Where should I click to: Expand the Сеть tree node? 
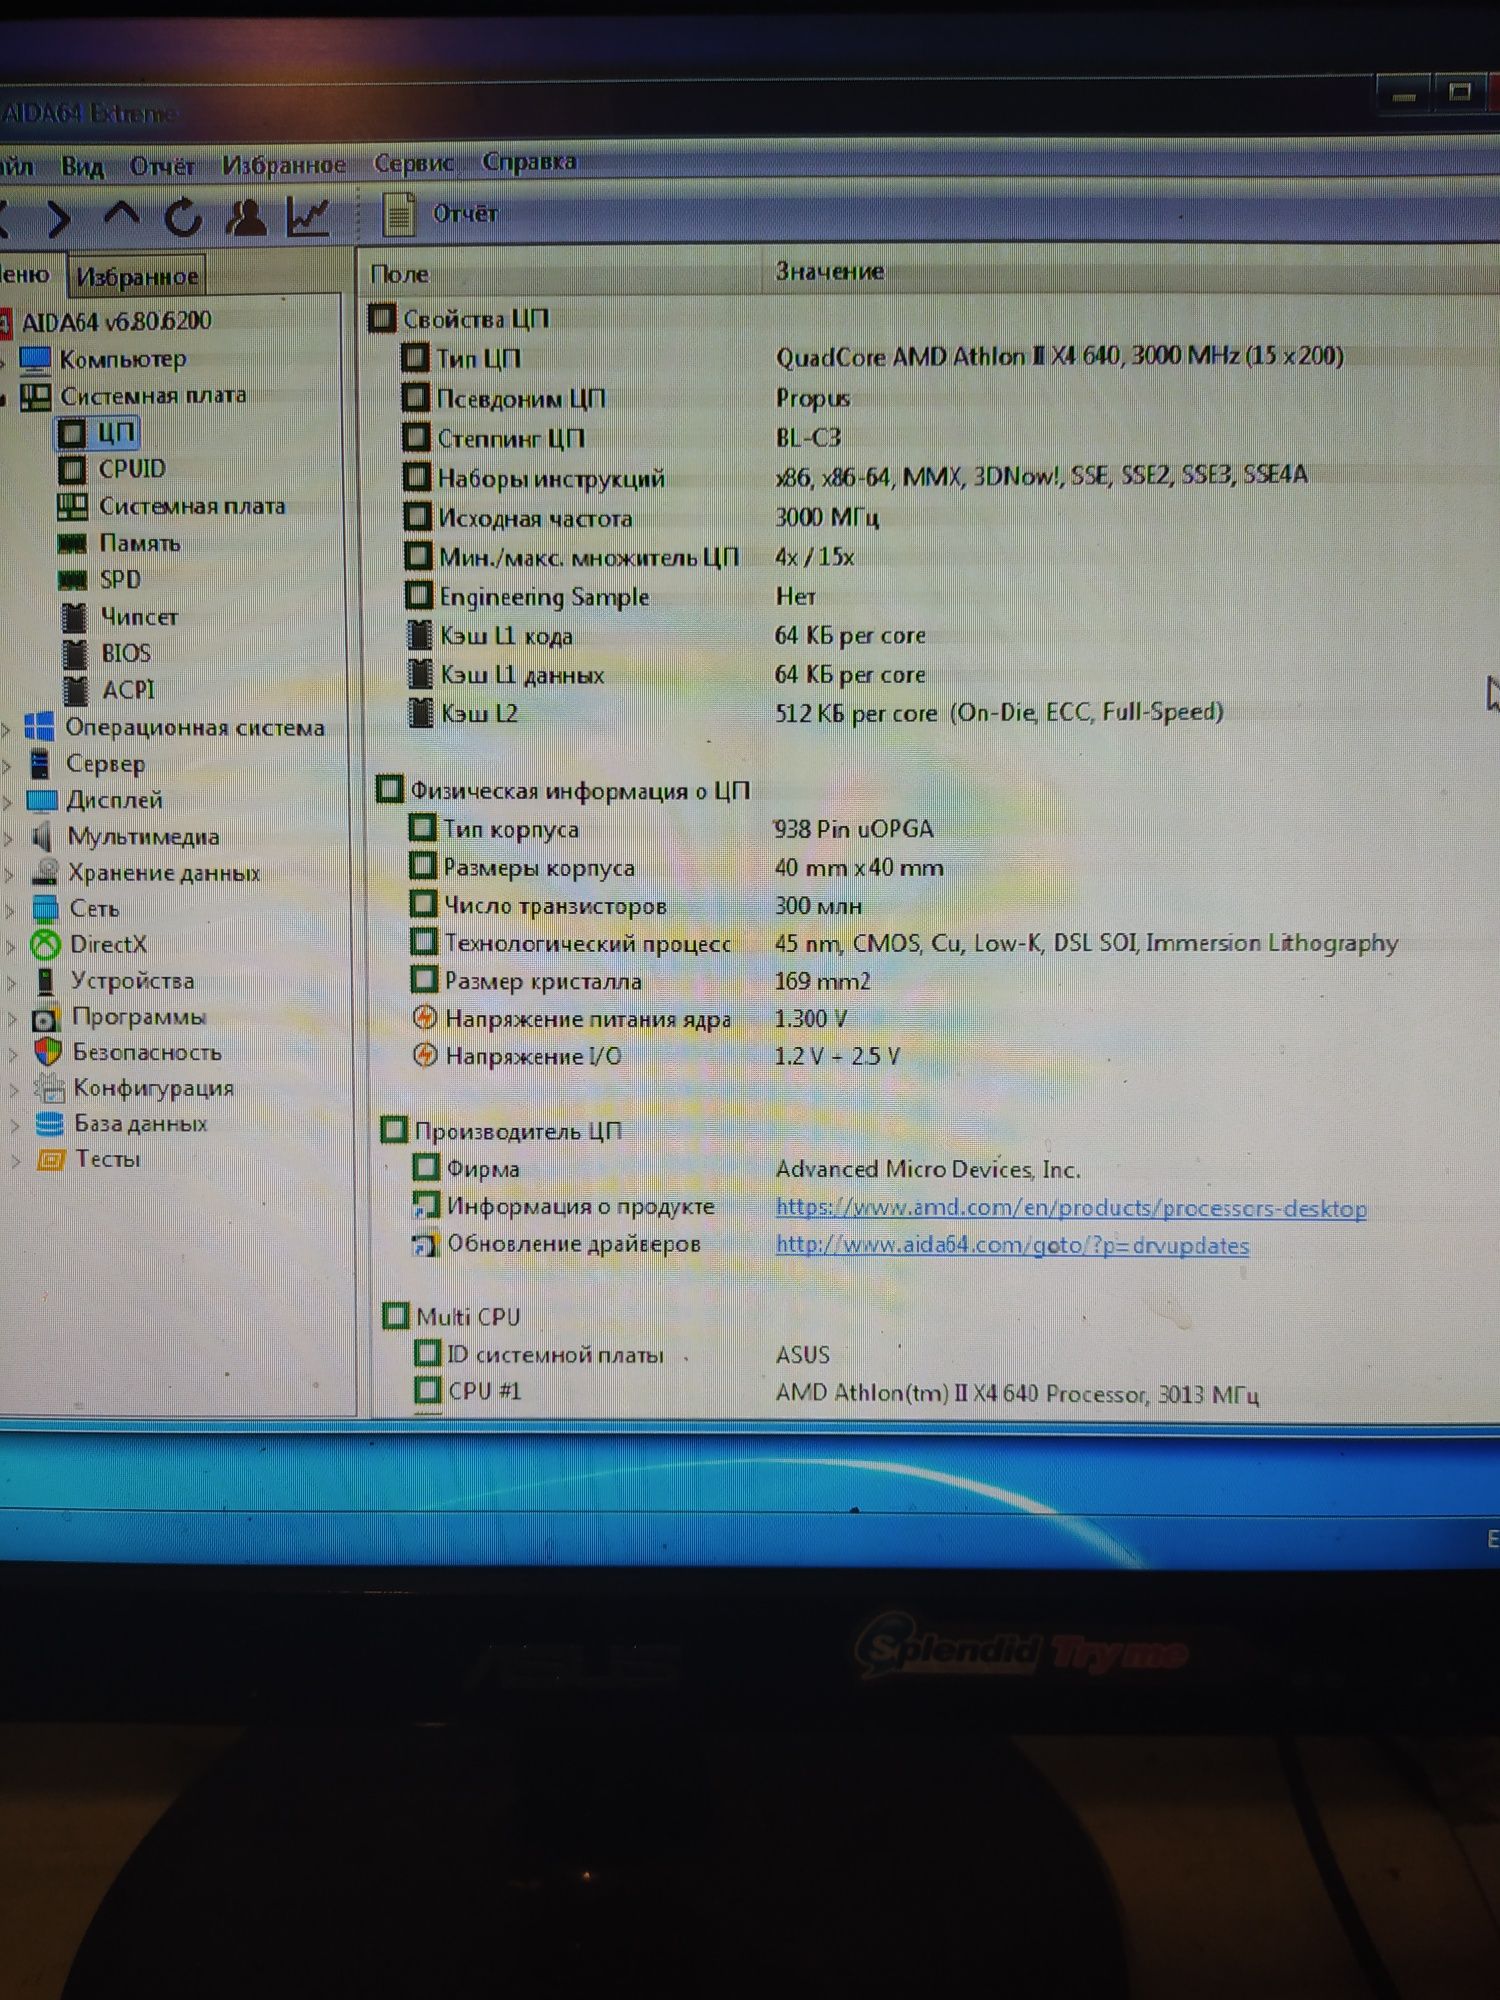click(x=11, y=910)
